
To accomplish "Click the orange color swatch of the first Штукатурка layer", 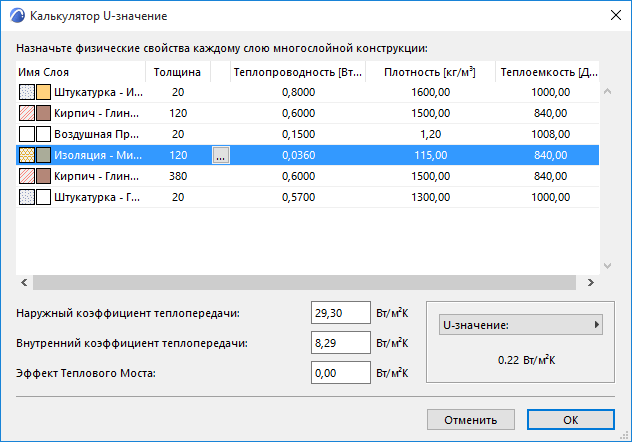I will click(x=43, y=93).
